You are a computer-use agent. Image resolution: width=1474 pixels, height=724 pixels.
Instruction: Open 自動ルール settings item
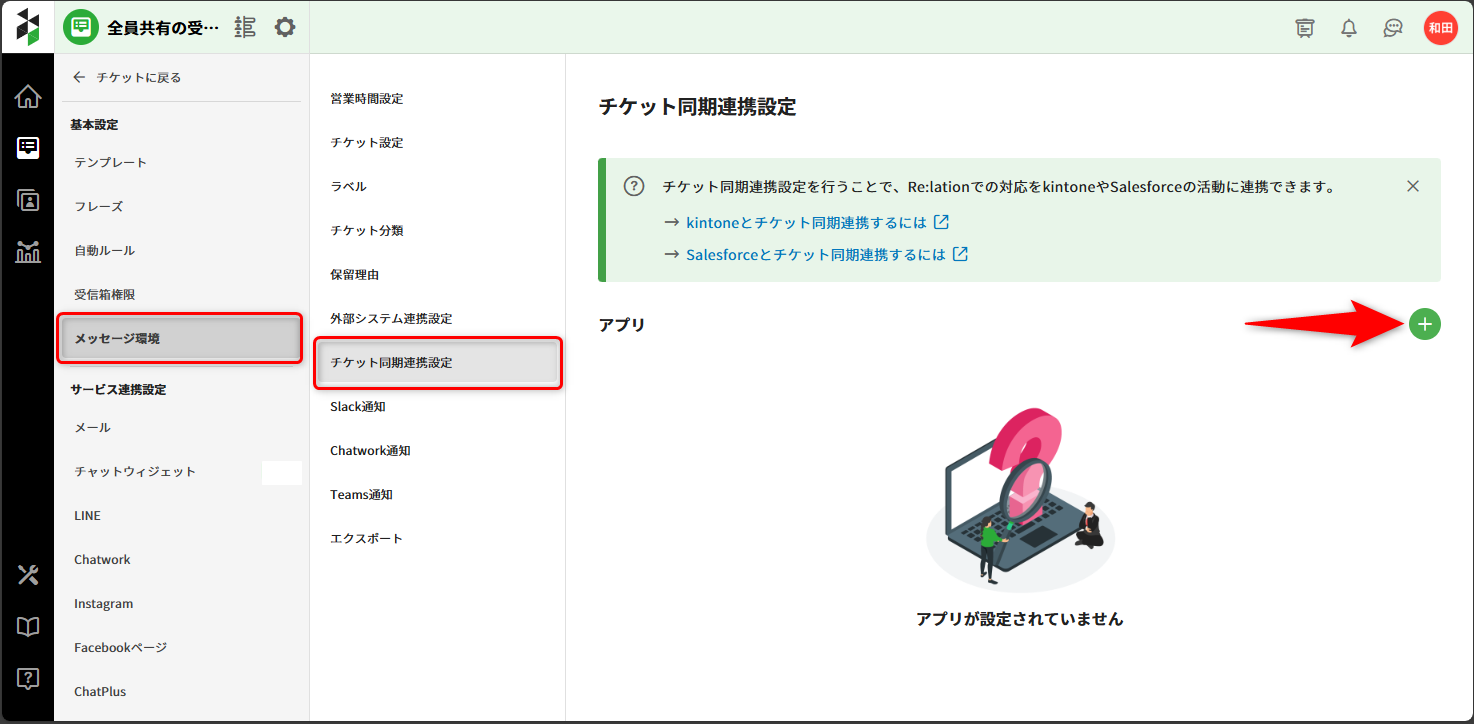tap(104, 250)
